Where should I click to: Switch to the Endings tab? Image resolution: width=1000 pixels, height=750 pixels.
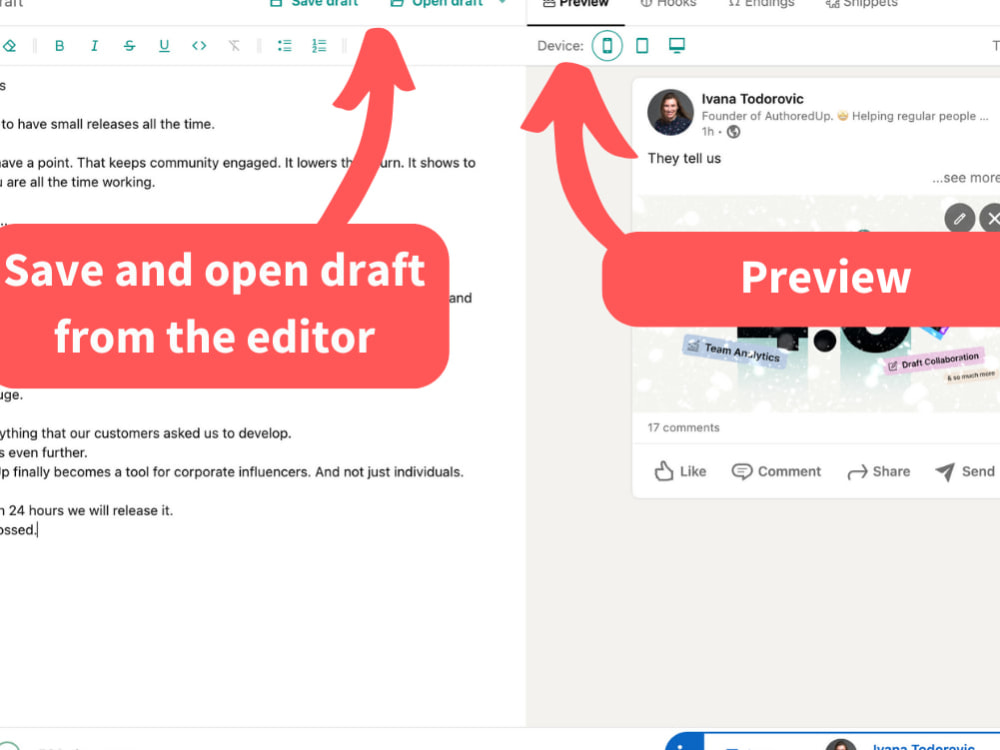(x=761, y=5)
